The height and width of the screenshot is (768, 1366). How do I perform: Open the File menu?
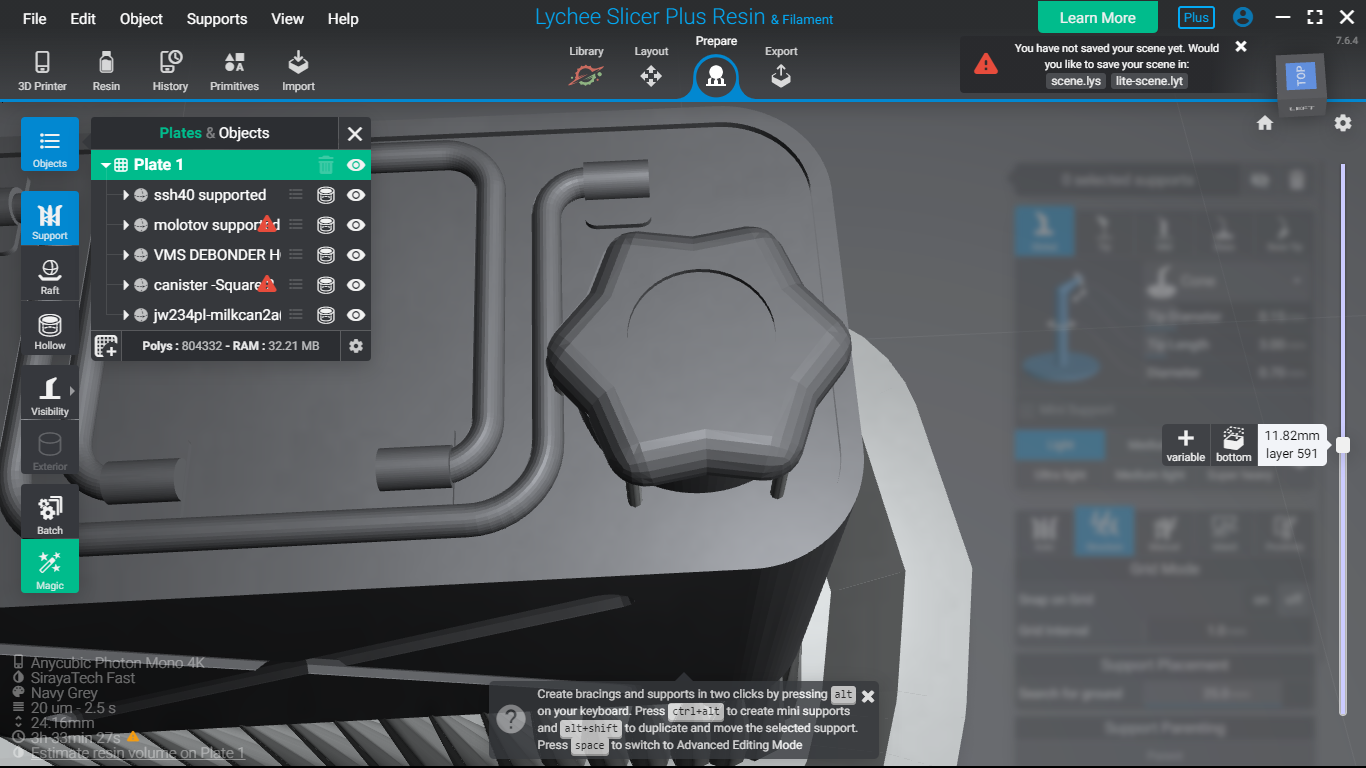coord(34,19)
